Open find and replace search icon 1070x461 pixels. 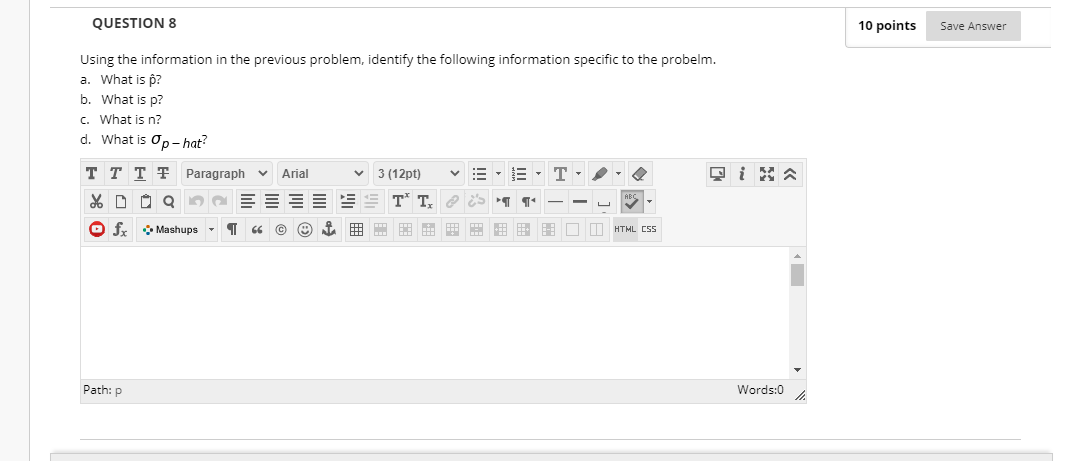point(169,202)
